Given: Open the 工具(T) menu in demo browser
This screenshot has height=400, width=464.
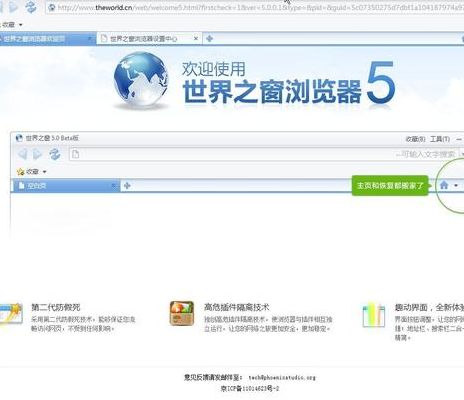Looking at the screenshot, I should [x=440, y=139].
